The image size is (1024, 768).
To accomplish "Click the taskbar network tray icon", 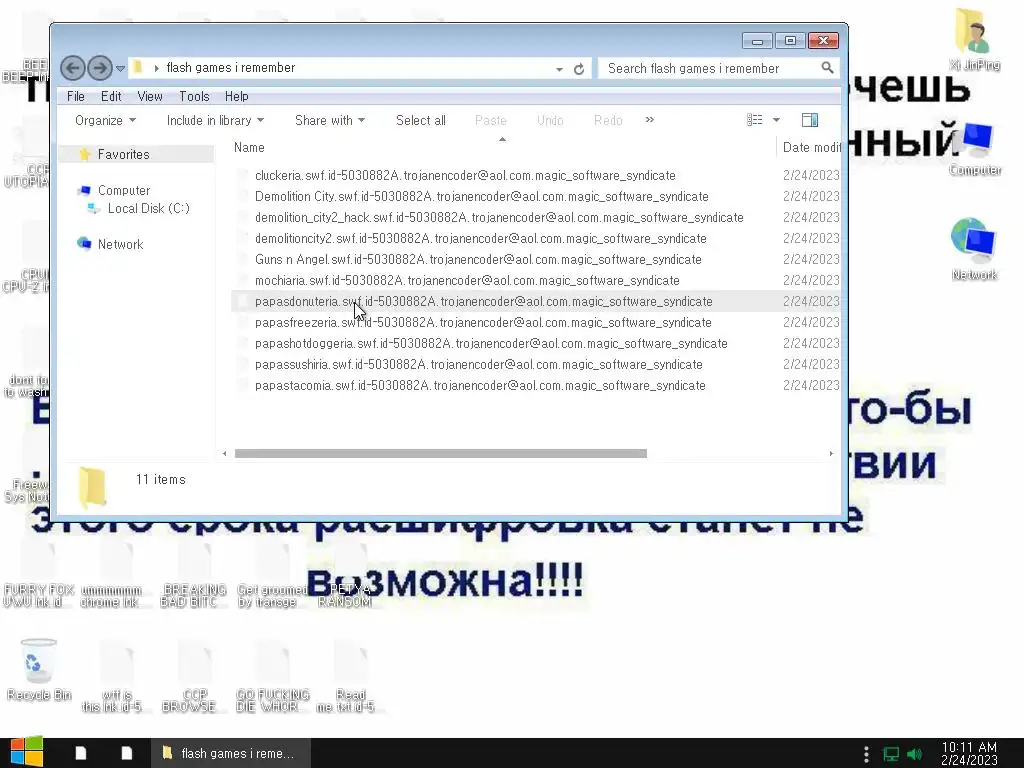I will (891, 754).
